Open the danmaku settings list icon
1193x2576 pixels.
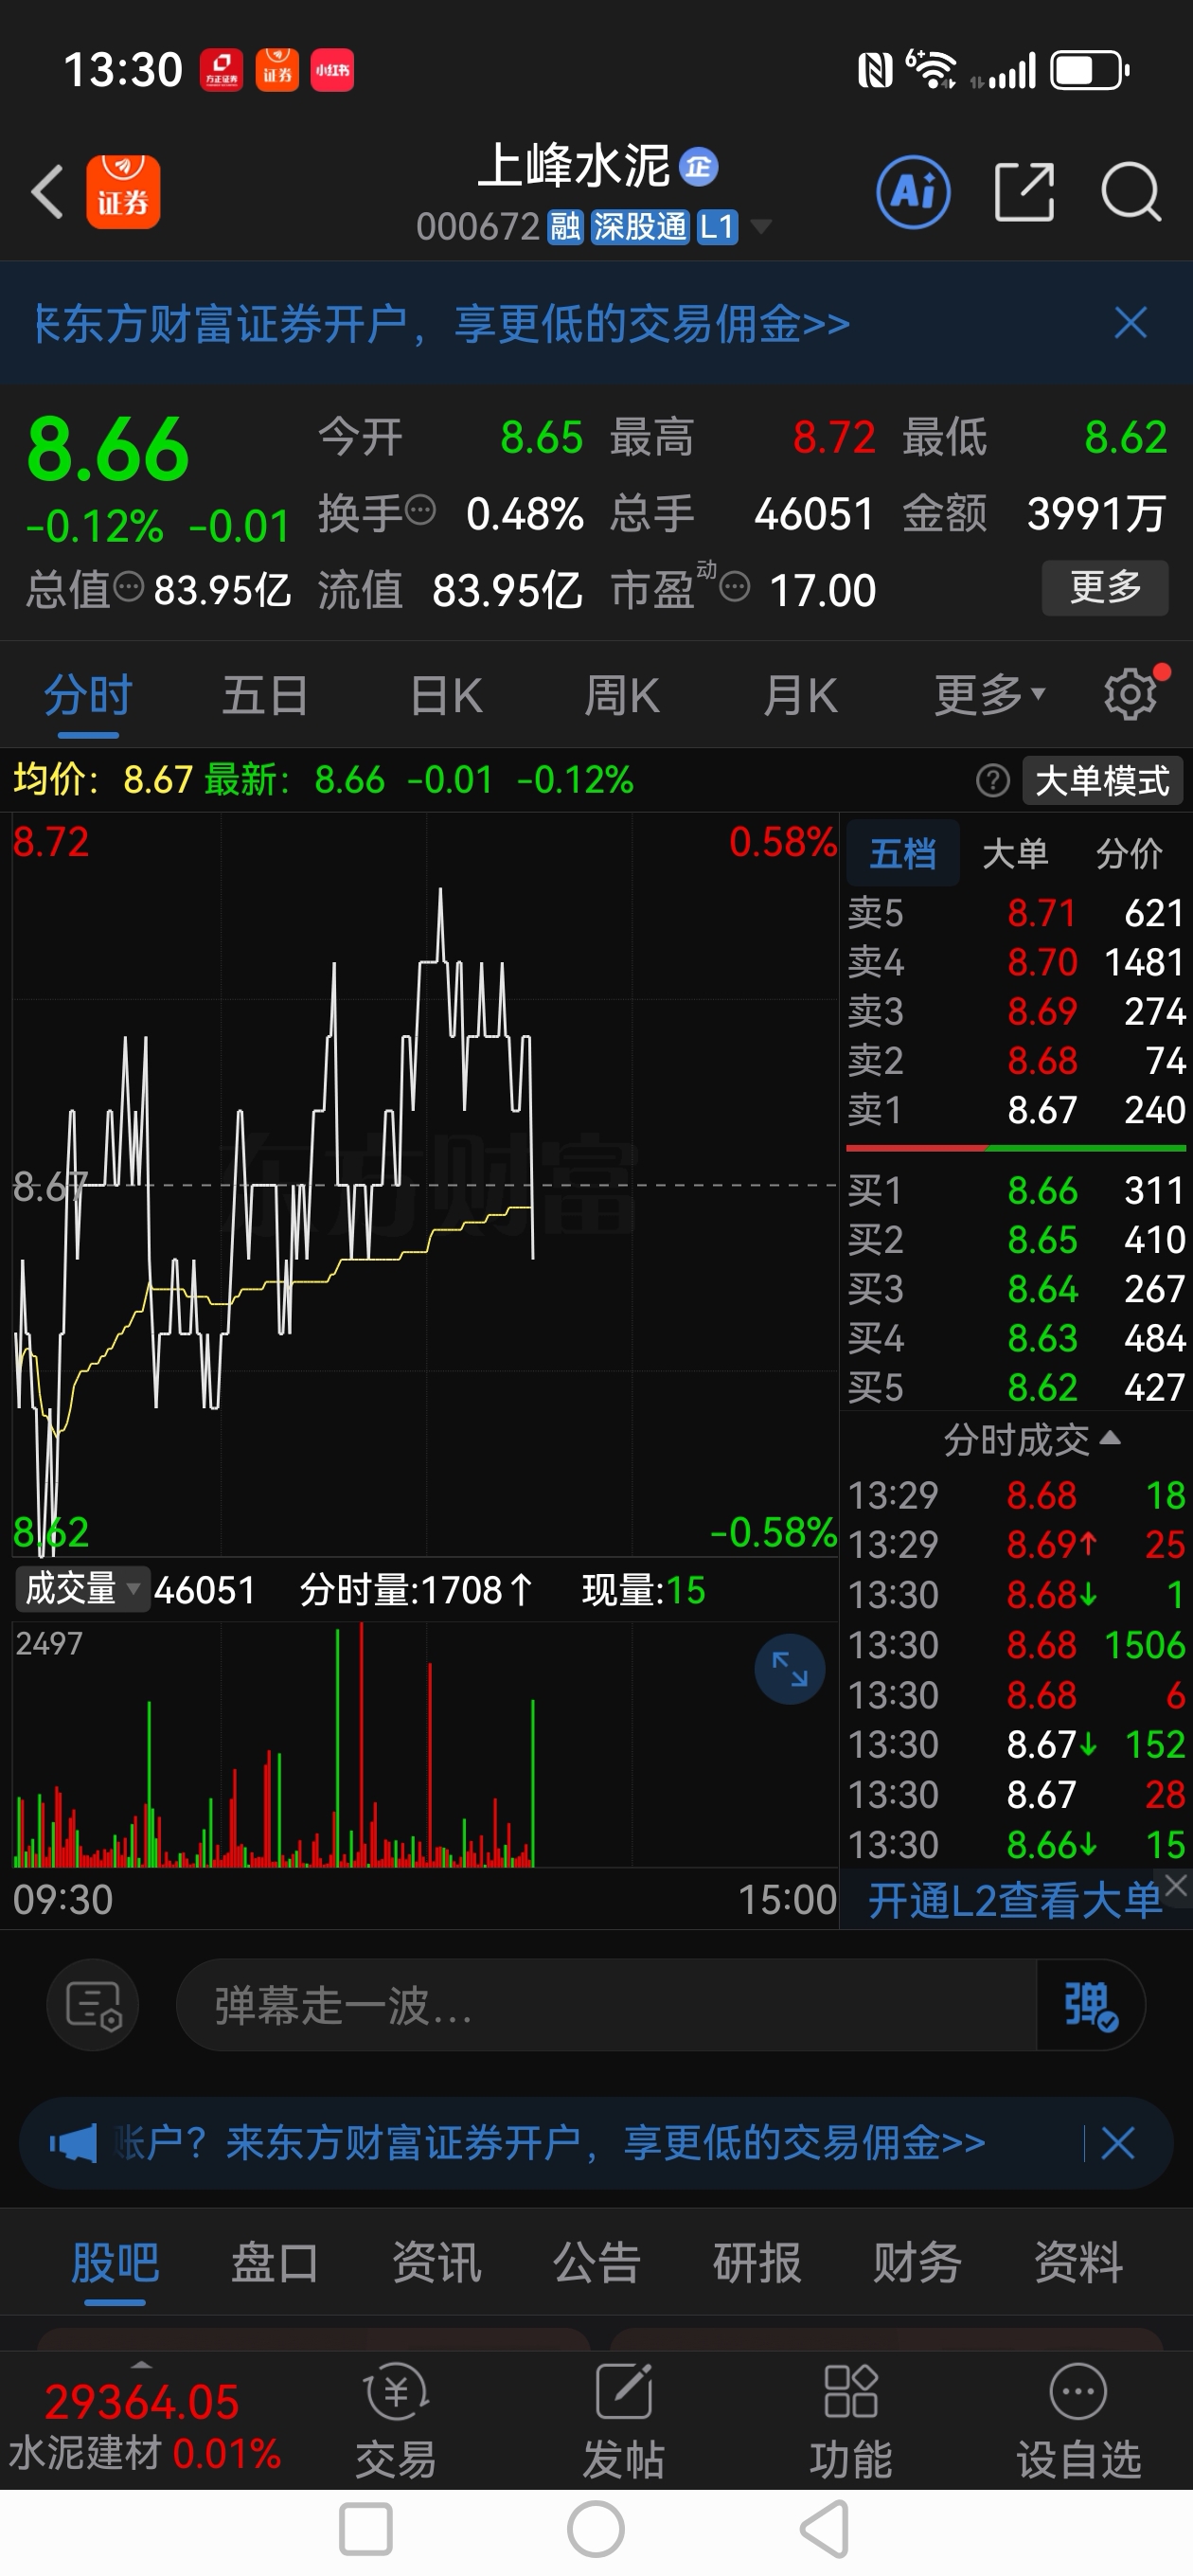pyautogui.click(x=93, y=2005)
